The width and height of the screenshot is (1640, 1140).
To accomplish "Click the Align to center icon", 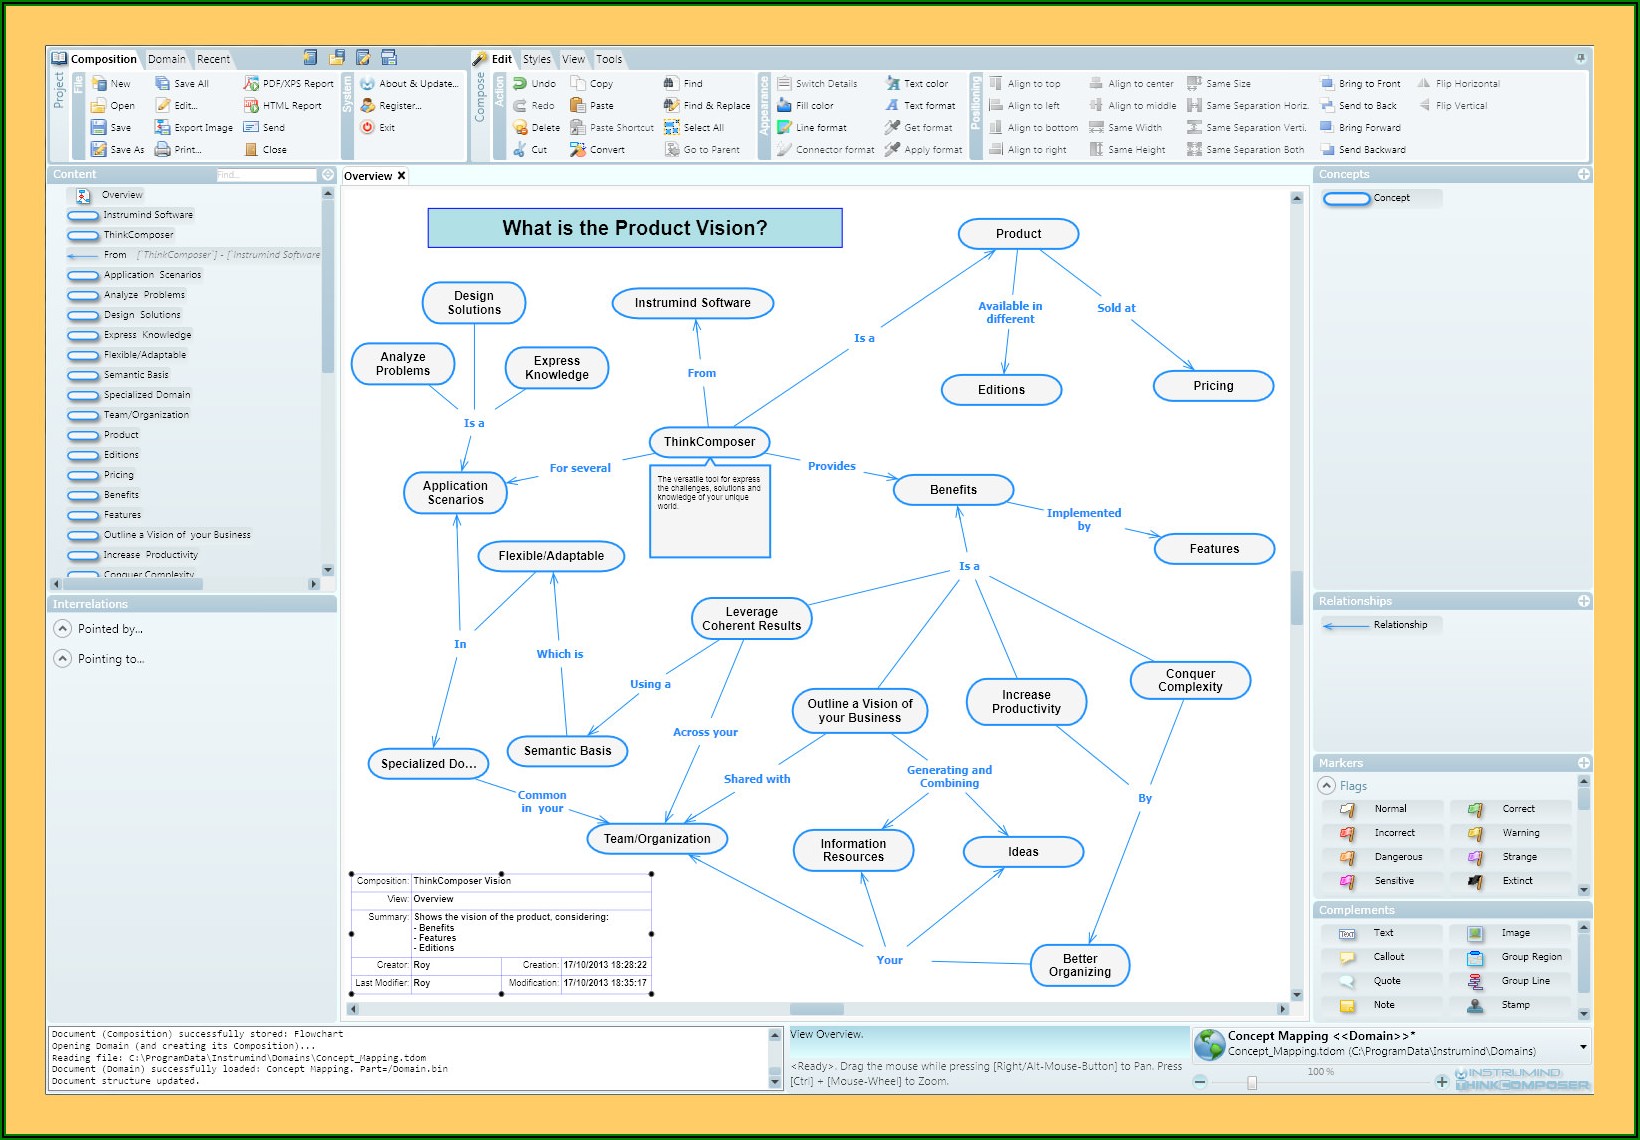I will click(x=1096, y=84).
